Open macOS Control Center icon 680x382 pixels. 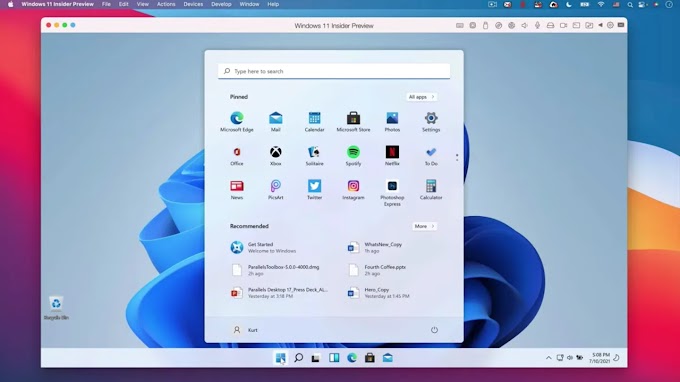tap(643, 4)
